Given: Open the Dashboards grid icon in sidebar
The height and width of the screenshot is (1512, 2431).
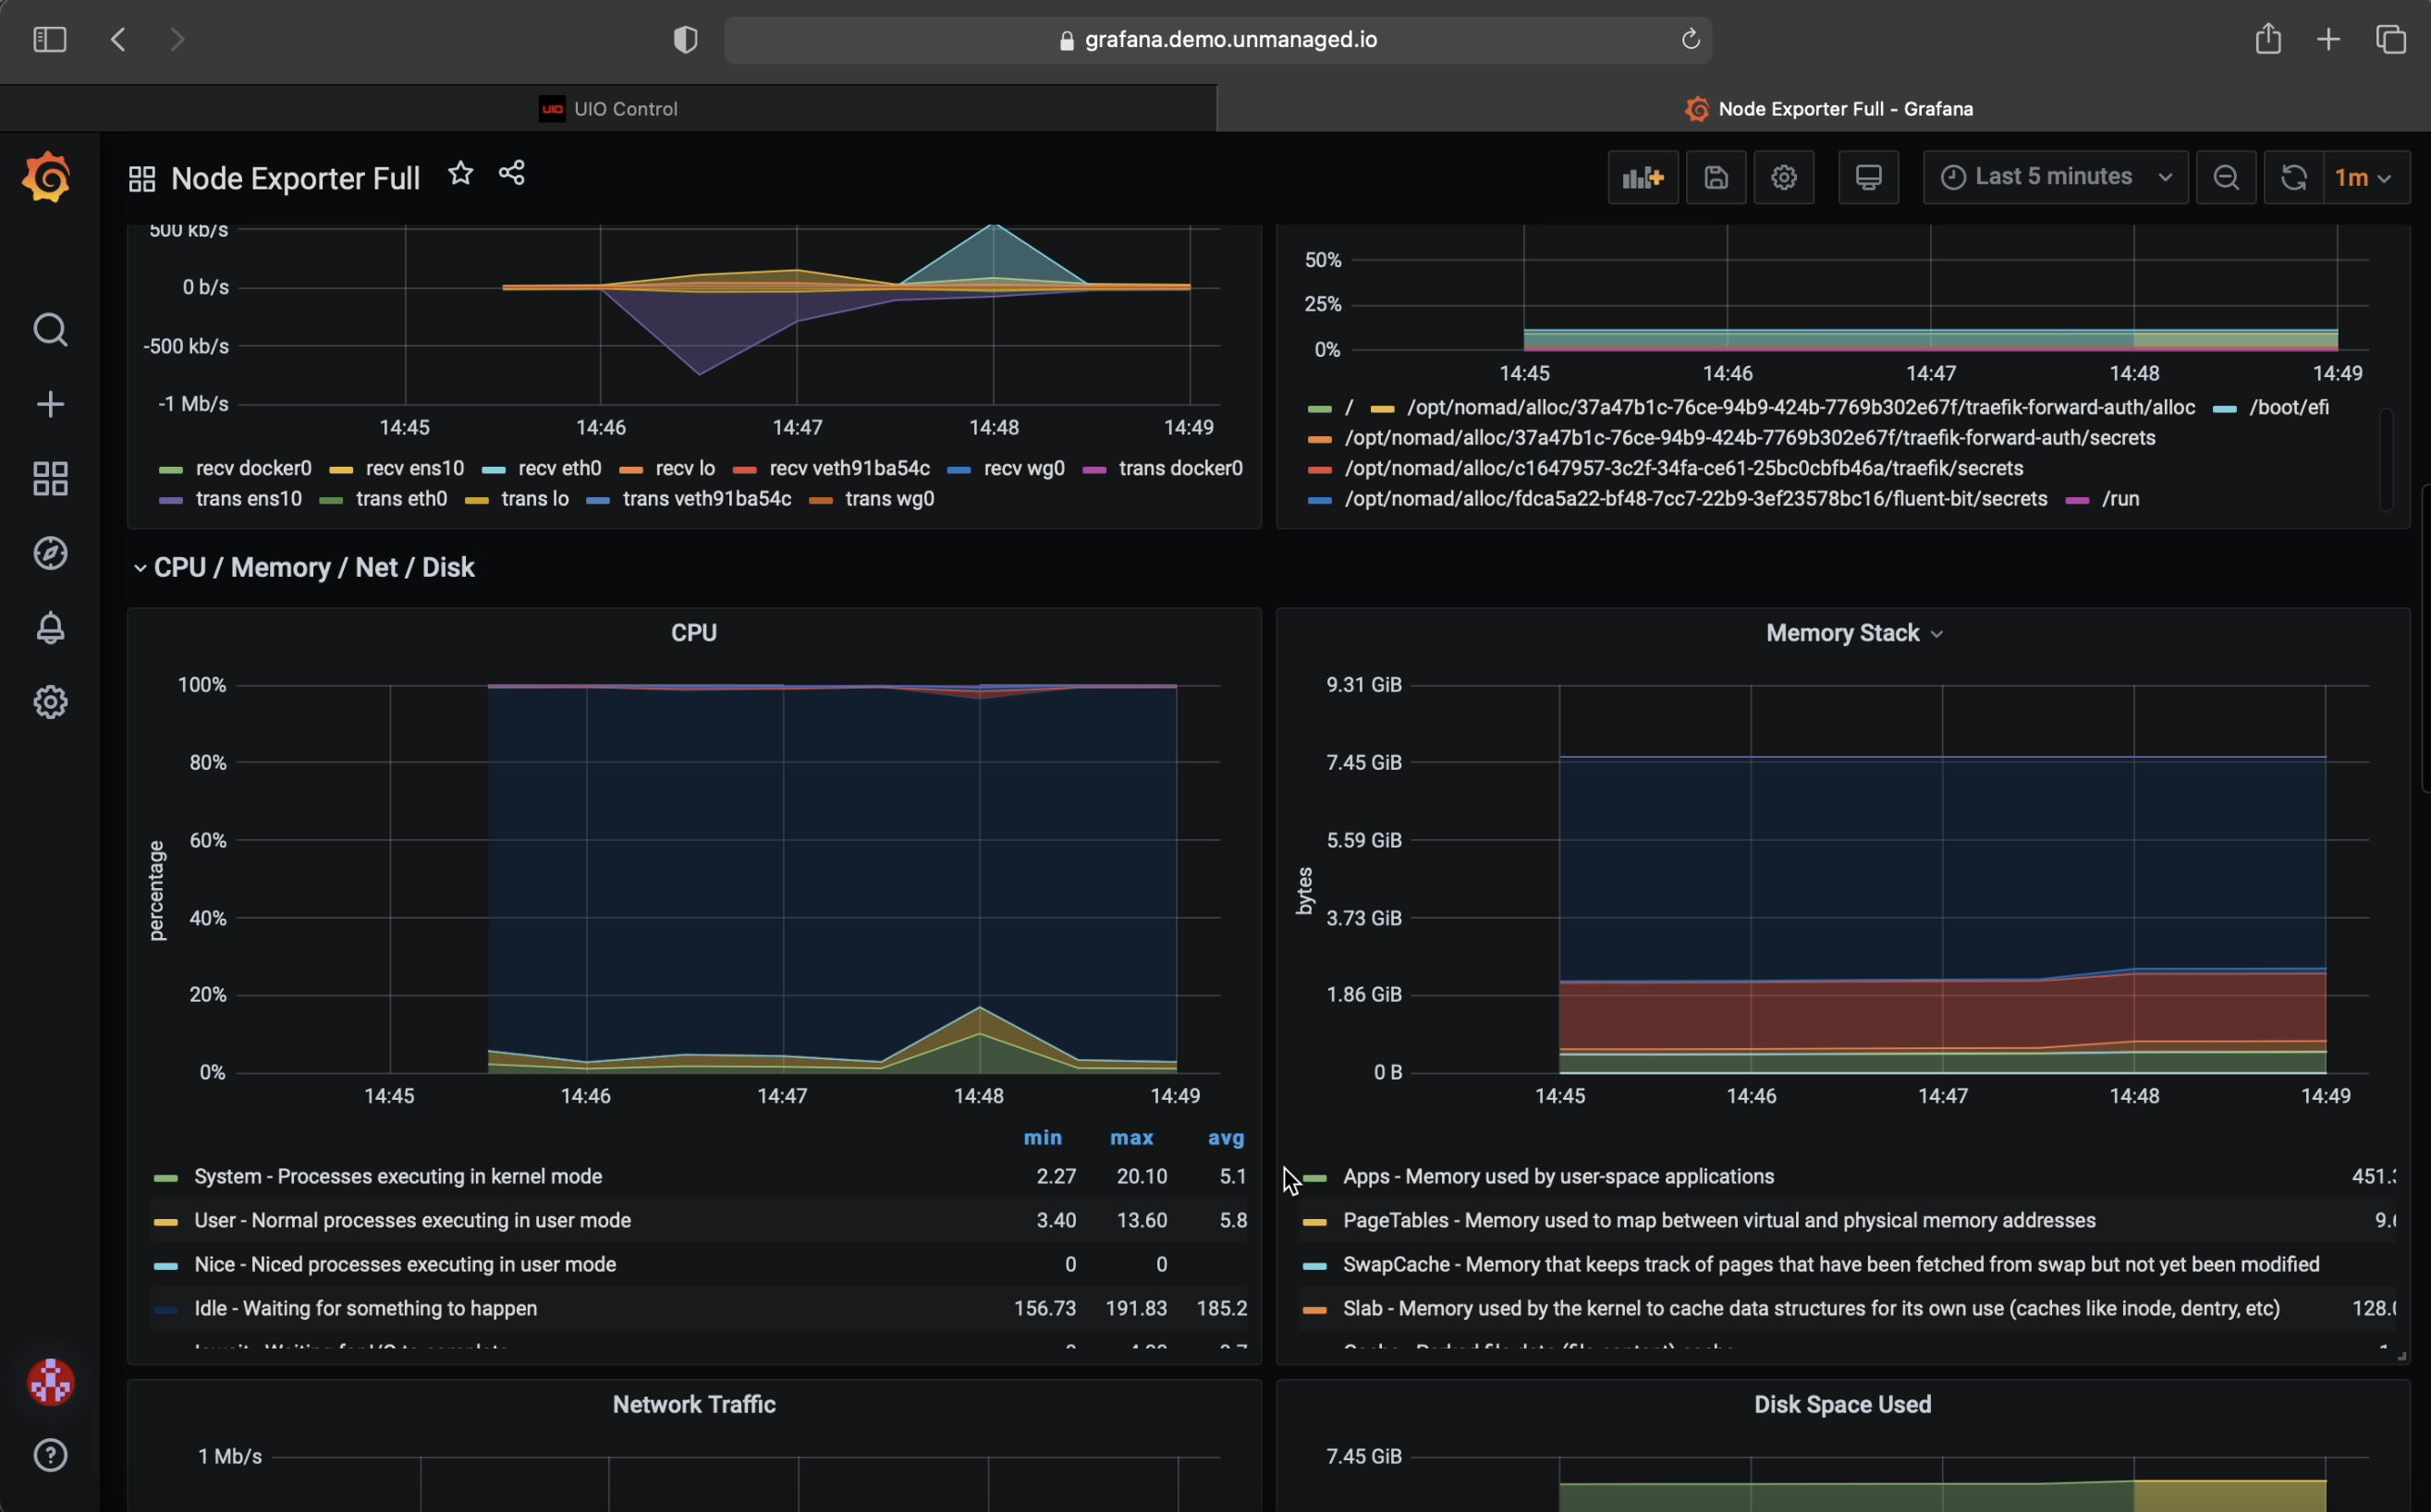Looking at the screenshot, I should [x=50, y=478].
